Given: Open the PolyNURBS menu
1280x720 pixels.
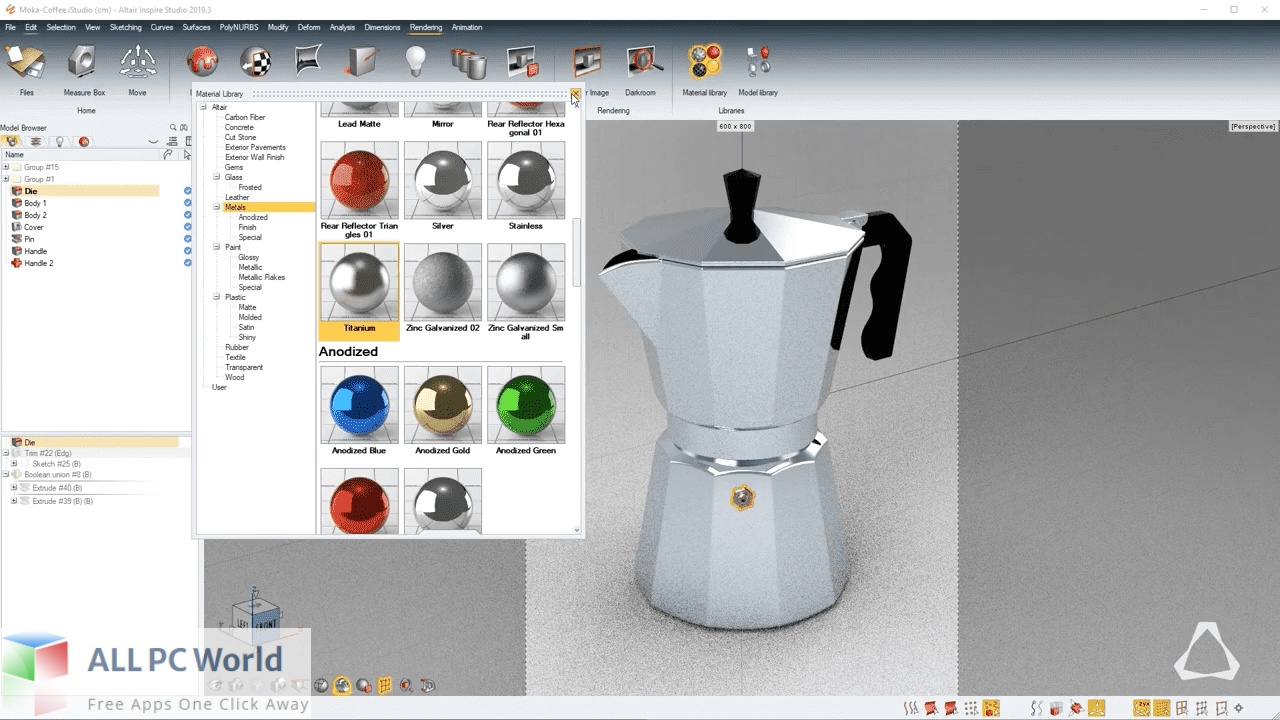Looking at the screenshot, I should coord(238,27).
